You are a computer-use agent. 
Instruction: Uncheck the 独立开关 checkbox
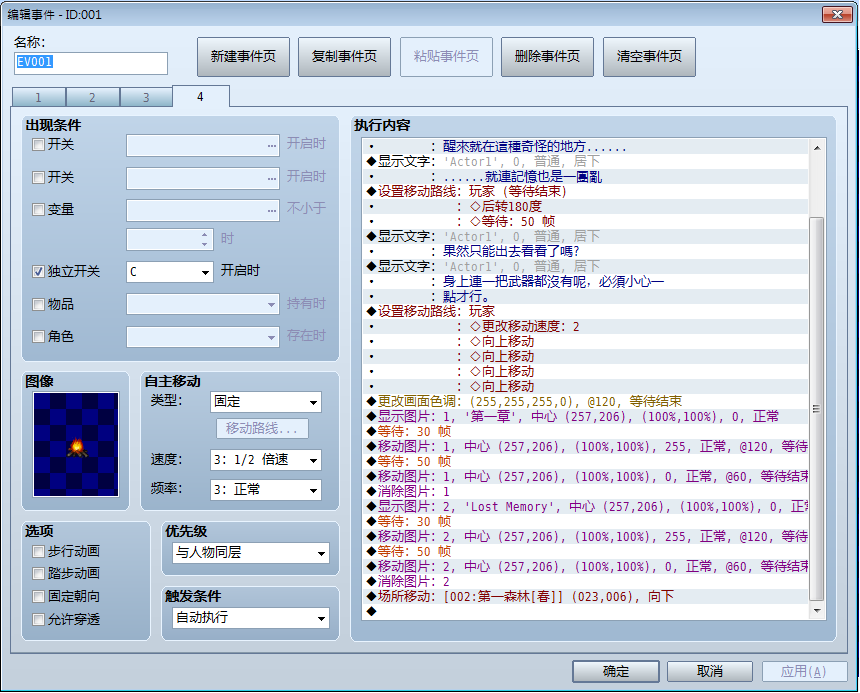point(38,271)
